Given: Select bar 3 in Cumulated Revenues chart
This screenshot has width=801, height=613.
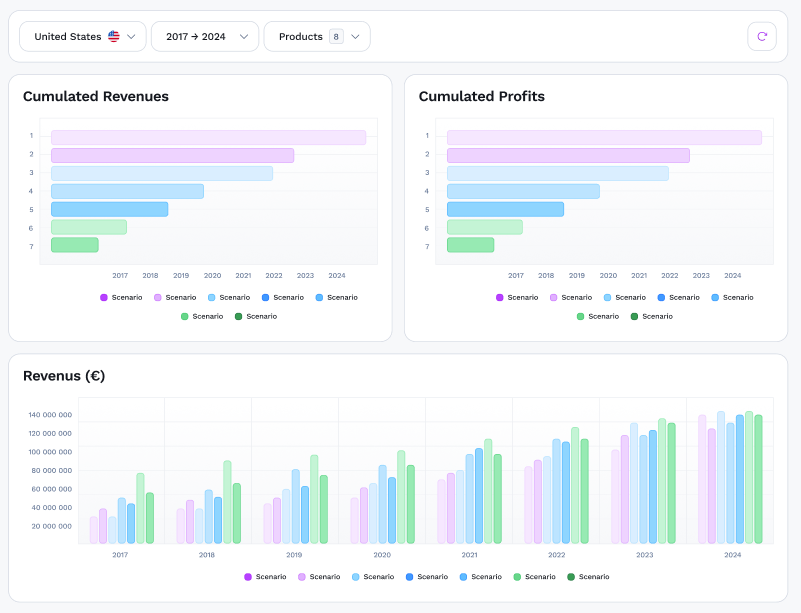Looking at the screenshot, I should [x=162, y=173].
